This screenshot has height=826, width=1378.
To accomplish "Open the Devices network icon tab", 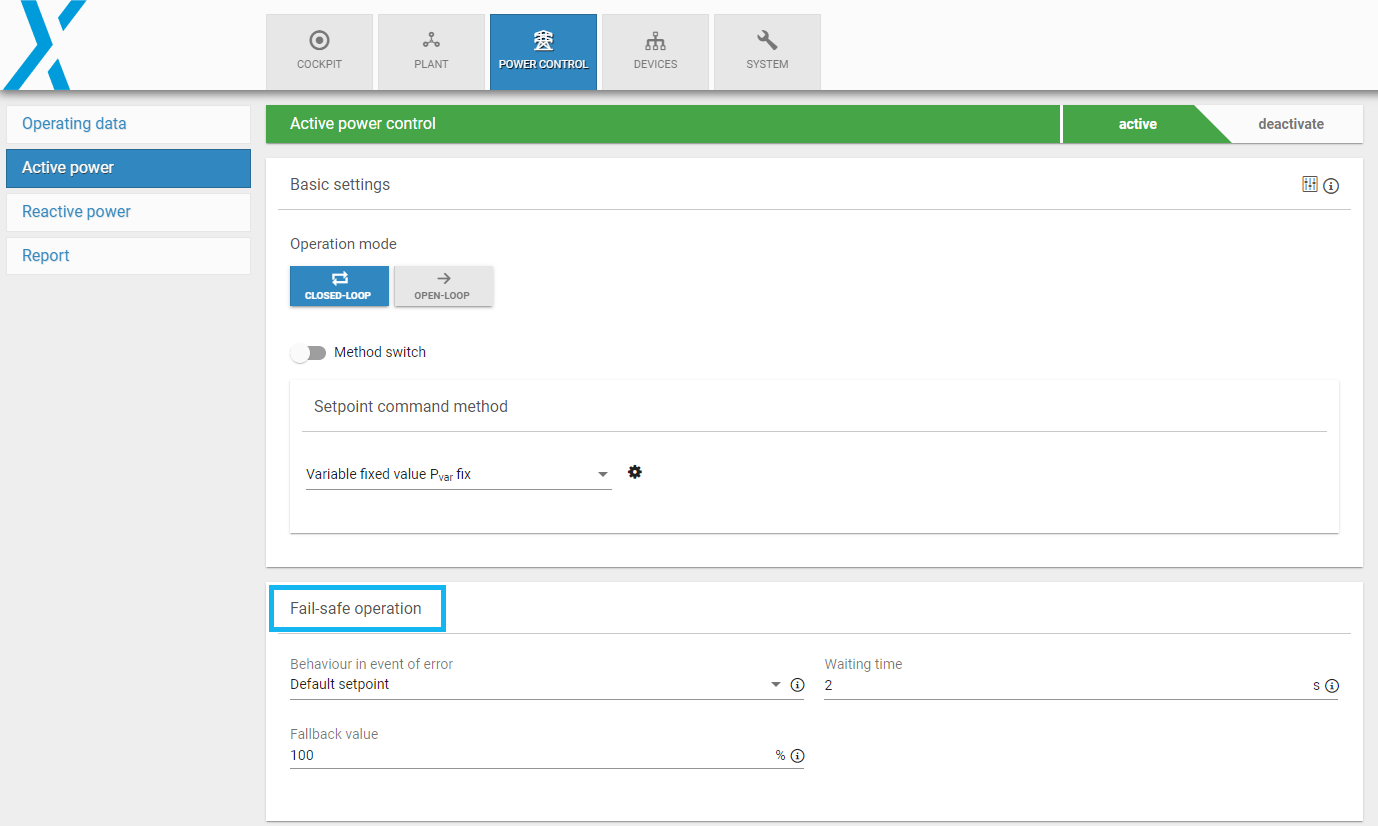I will (x=655, y=52).
